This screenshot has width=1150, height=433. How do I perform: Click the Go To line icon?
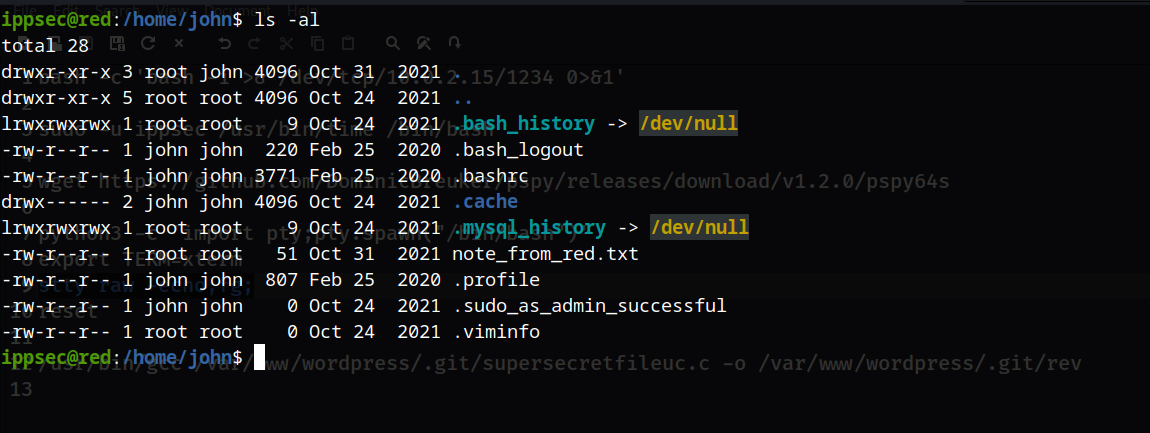coord(454,44)
